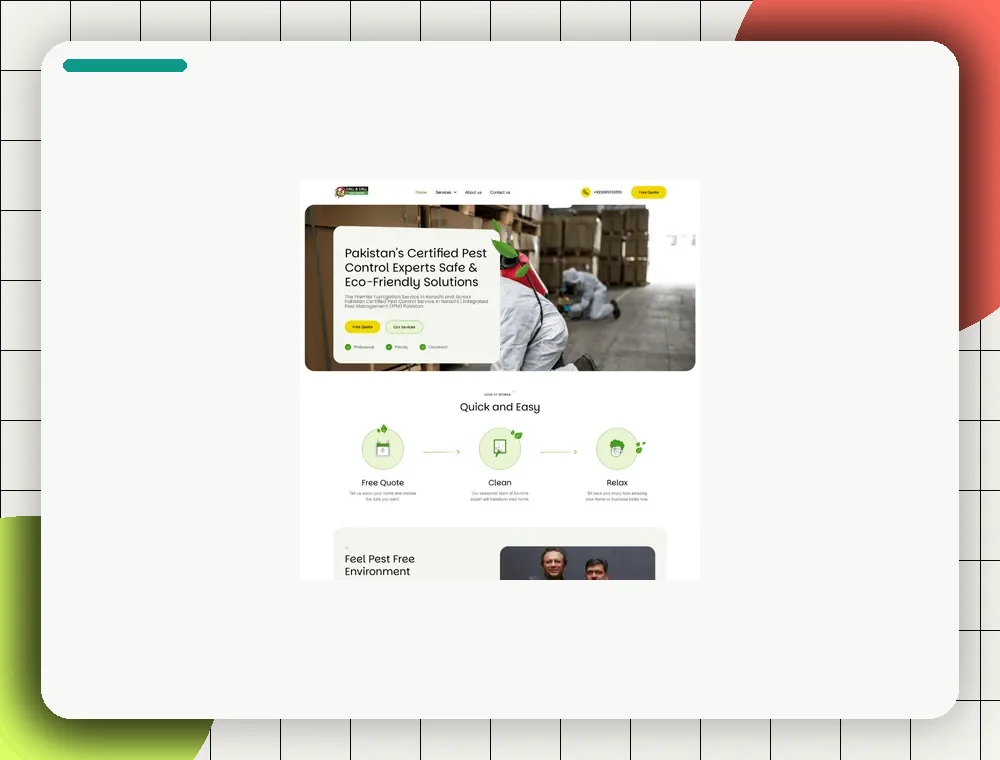Click the "Convenient" label

[x=438, y=347]
